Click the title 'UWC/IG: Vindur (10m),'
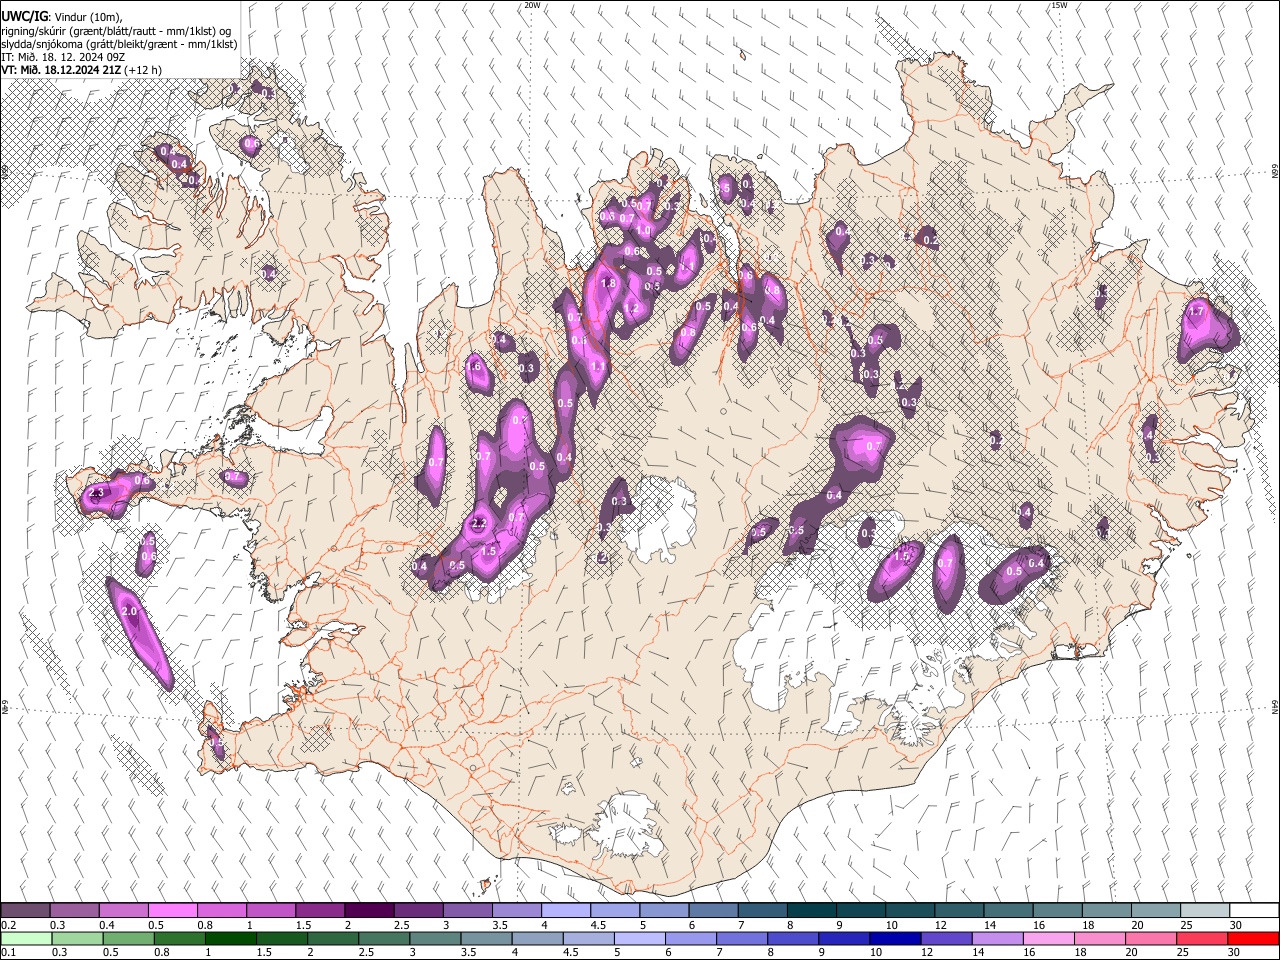This screenshot has width=1280, height=960. click(62, 16)
